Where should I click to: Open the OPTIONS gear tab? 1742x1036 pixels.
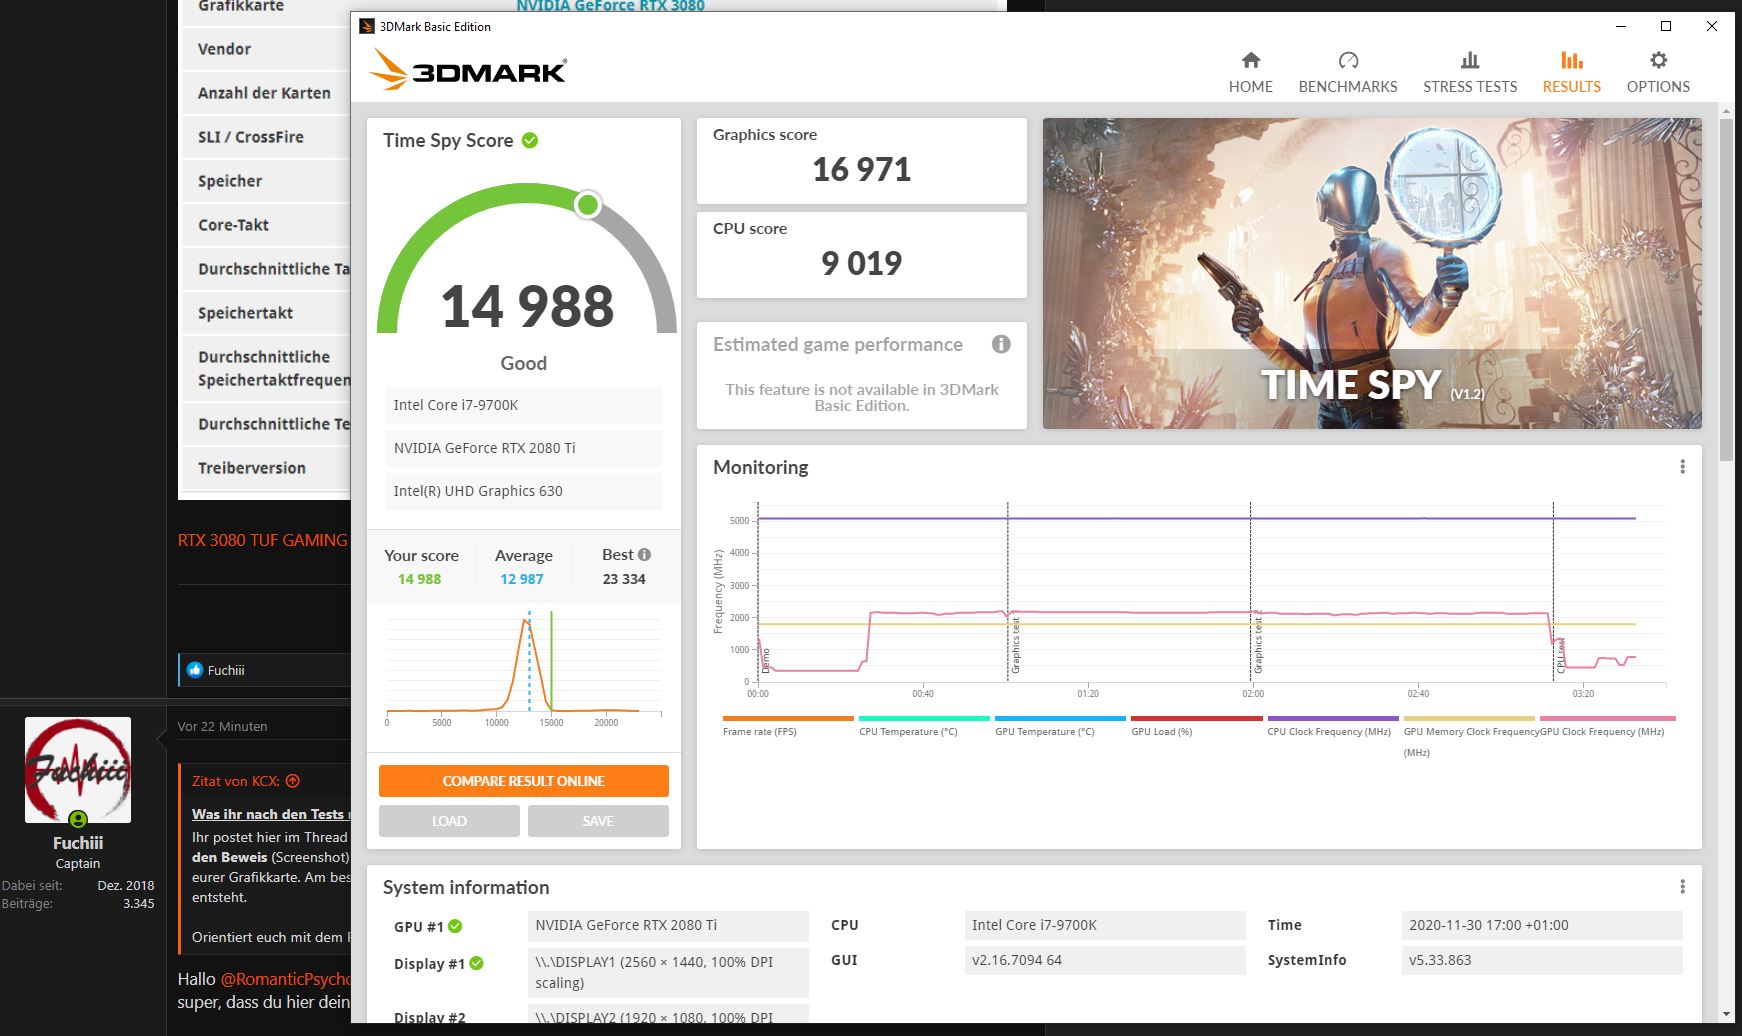[1658, 73]
